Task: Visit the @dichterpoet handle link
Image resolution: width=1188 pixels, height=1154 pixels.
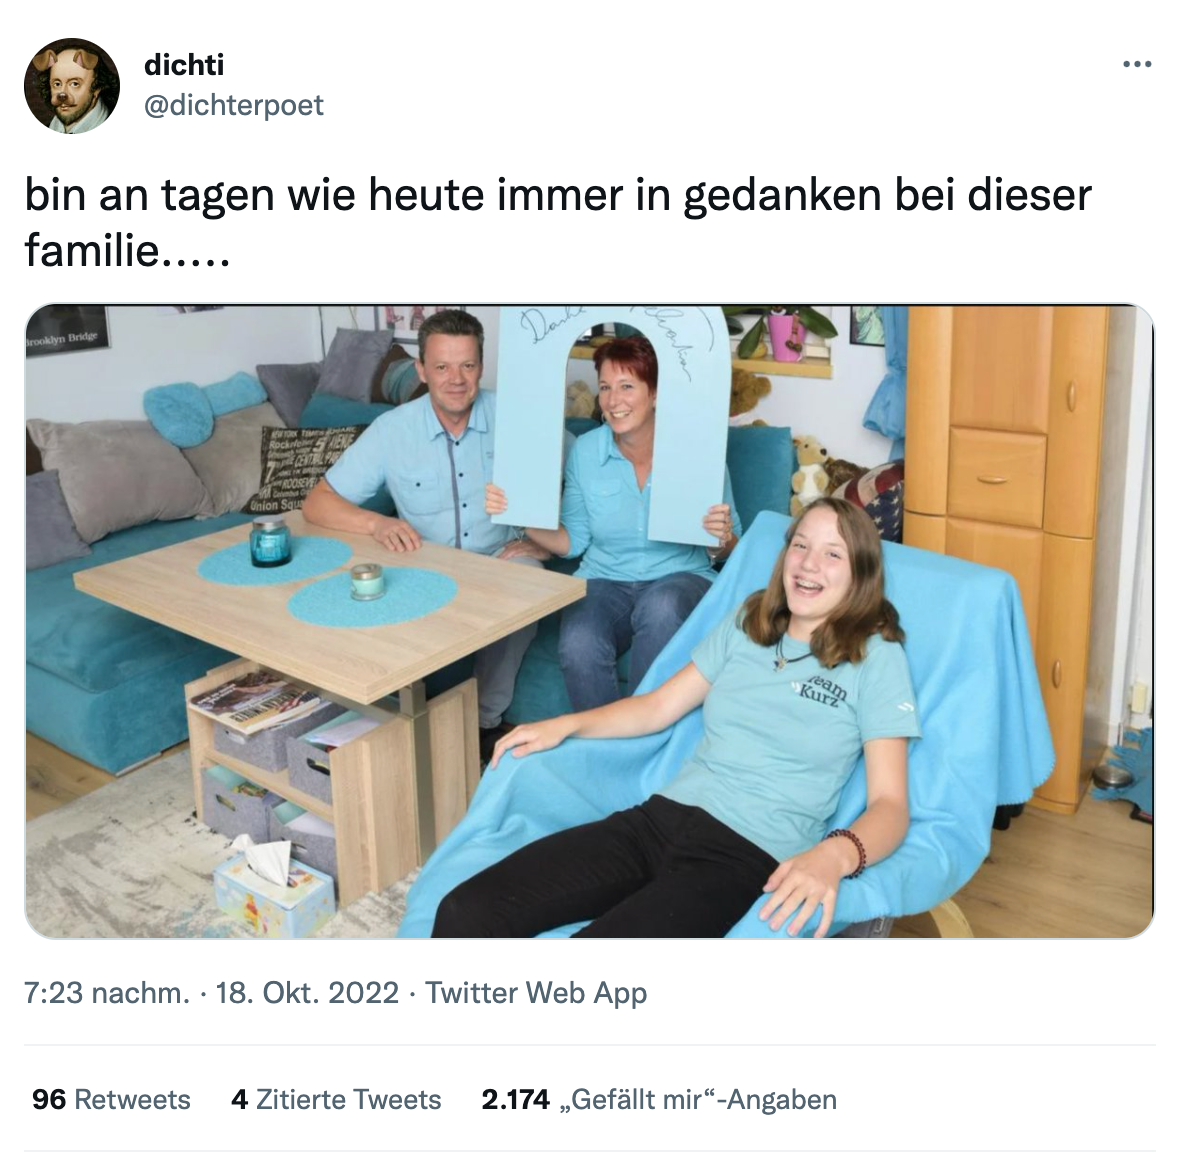Action: click(233, 105)
